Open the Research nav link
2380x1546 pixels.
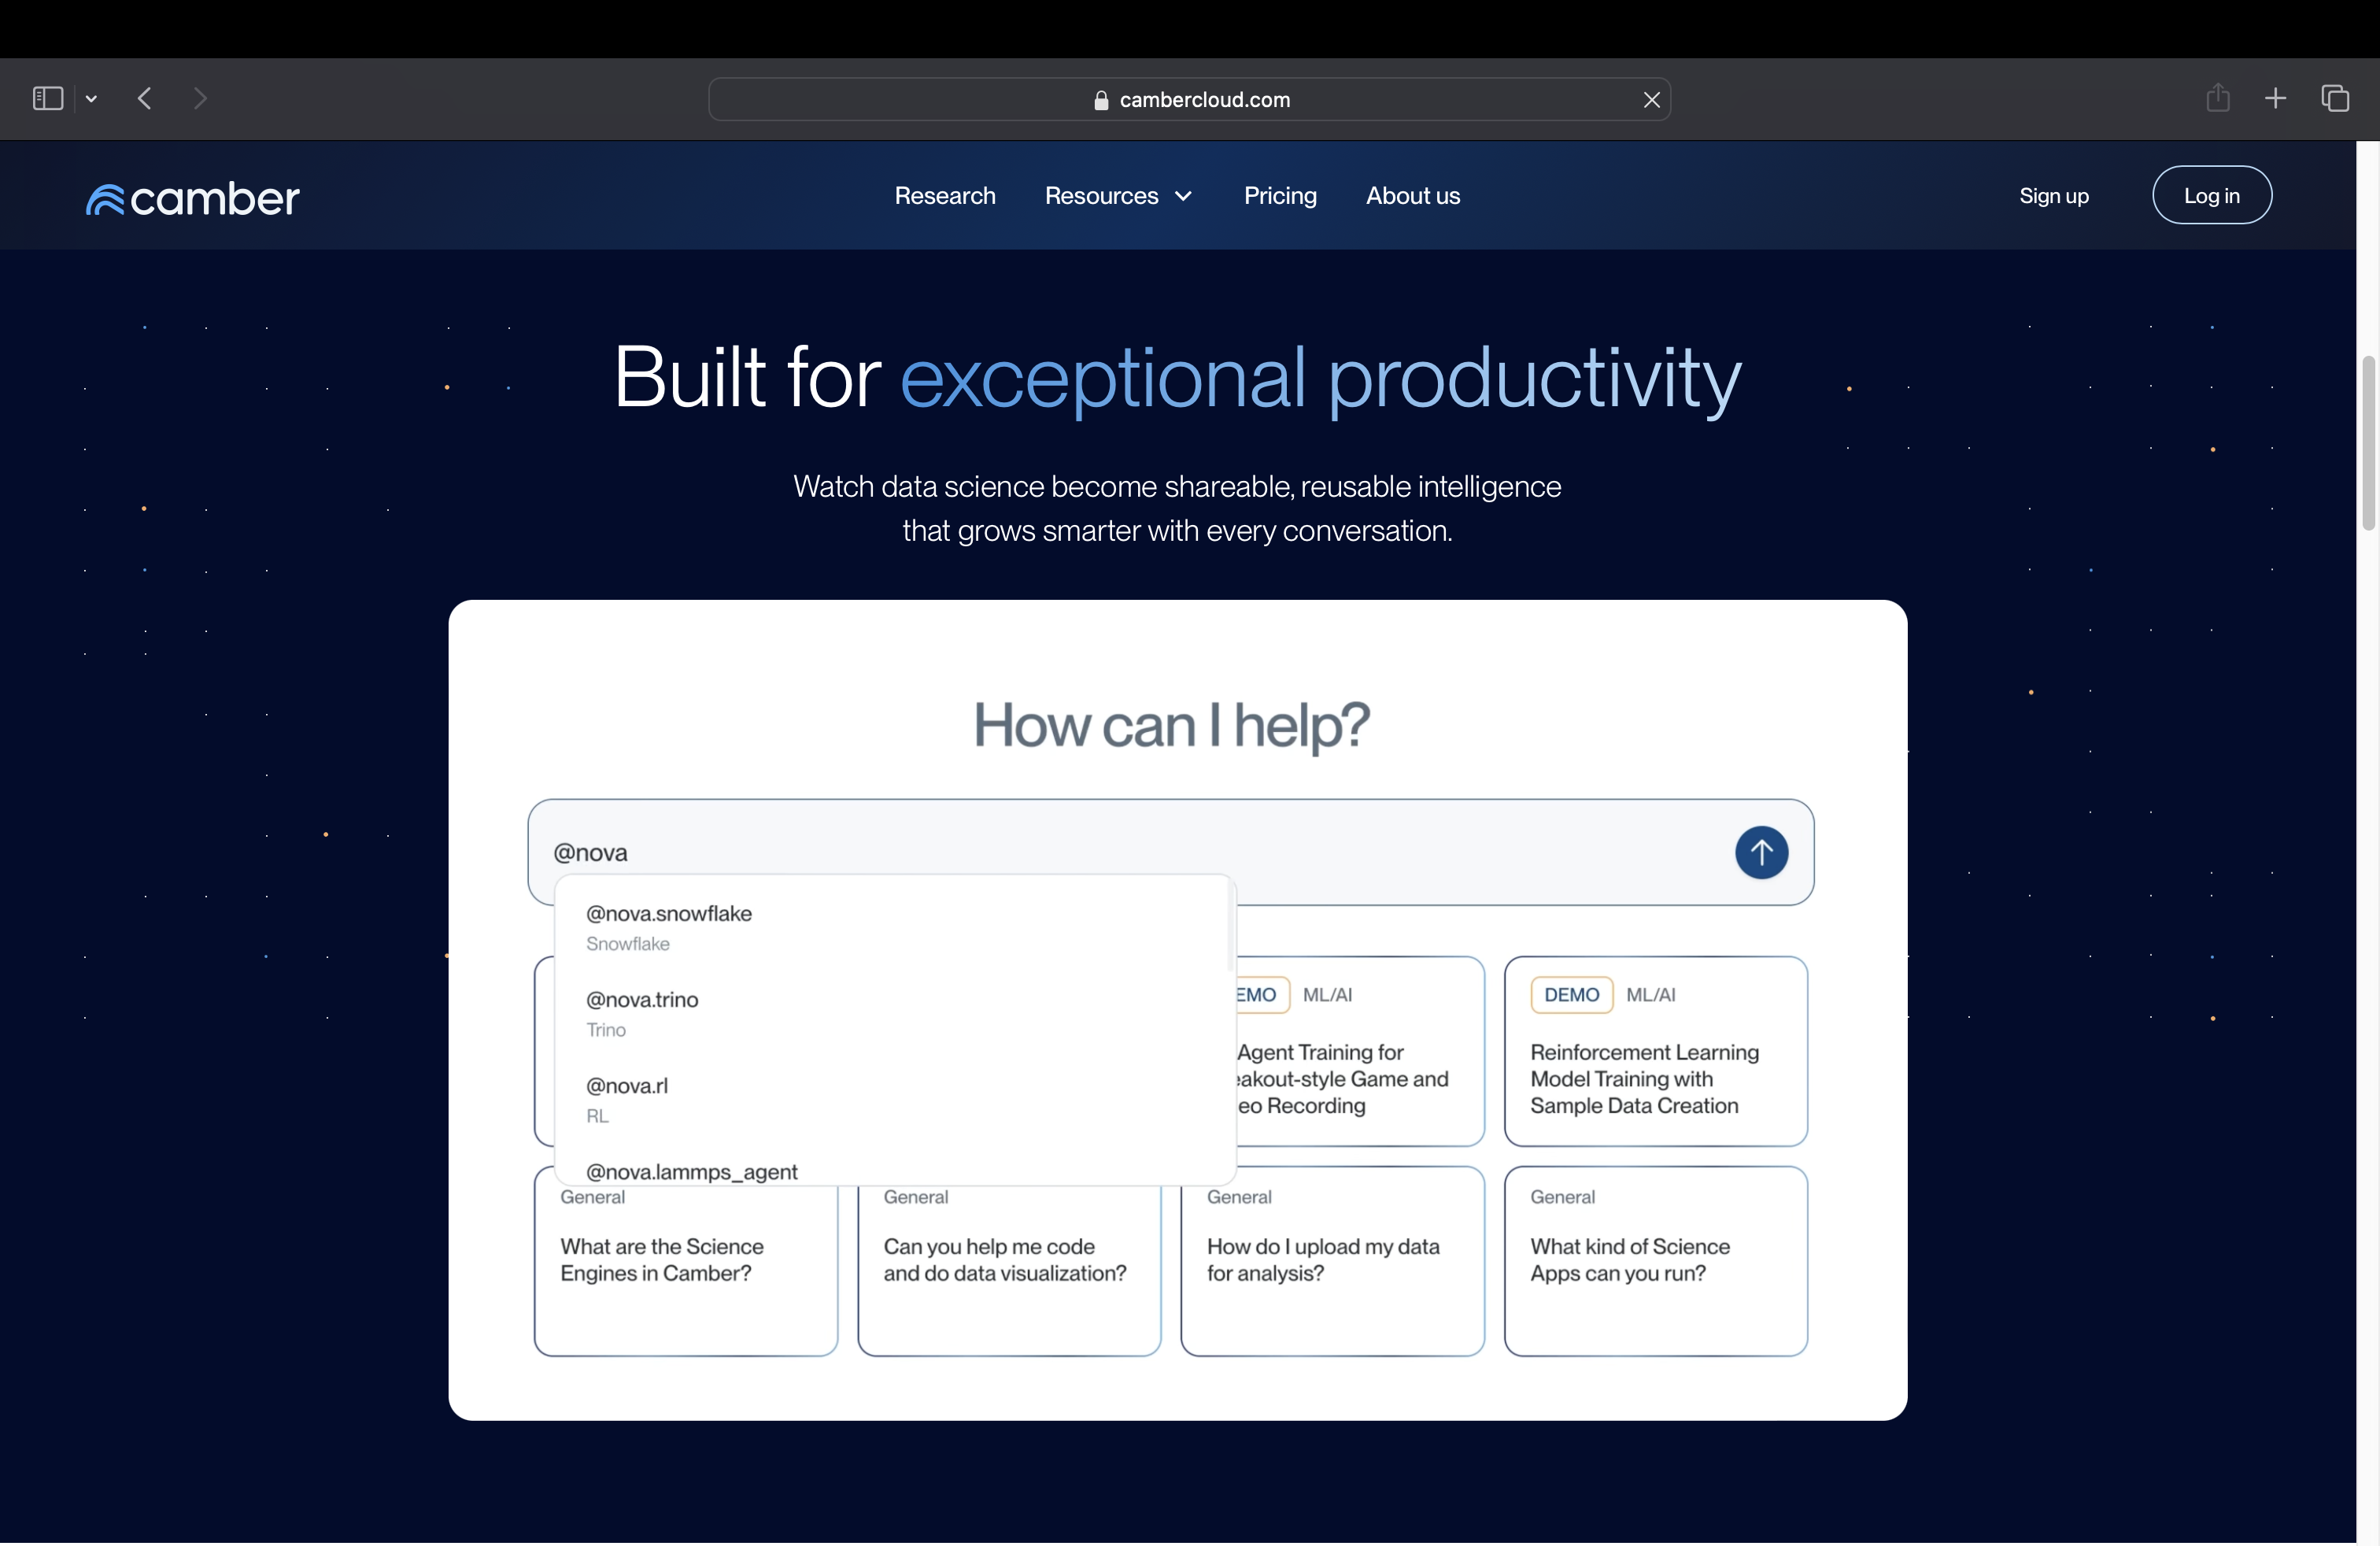tap(944, 196)
